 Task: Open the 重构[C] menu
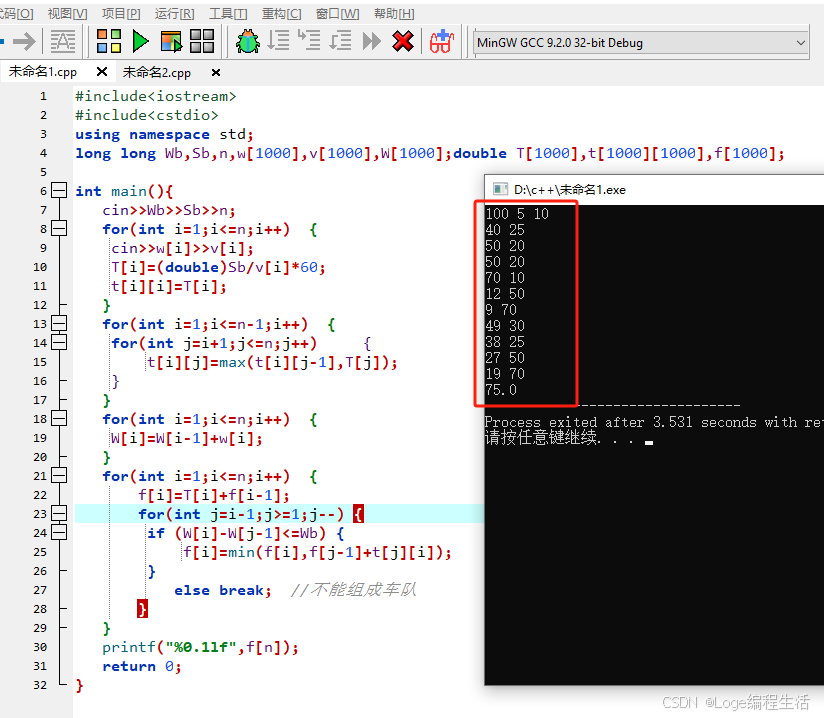(282, 14)
